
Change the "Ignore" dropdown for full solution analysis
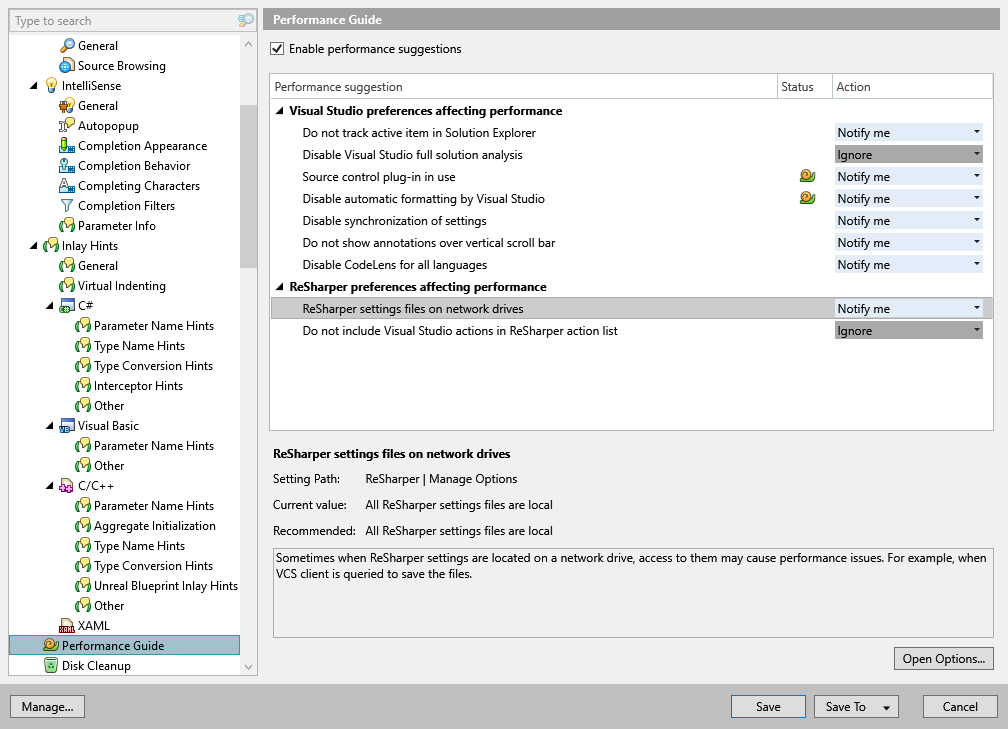976,154
